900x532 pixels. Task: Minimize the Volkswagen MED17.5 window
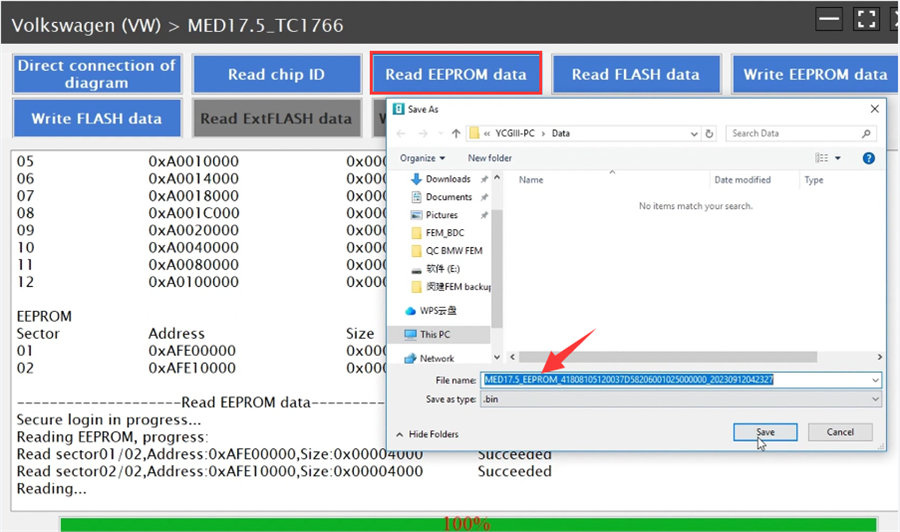[829, 19]
